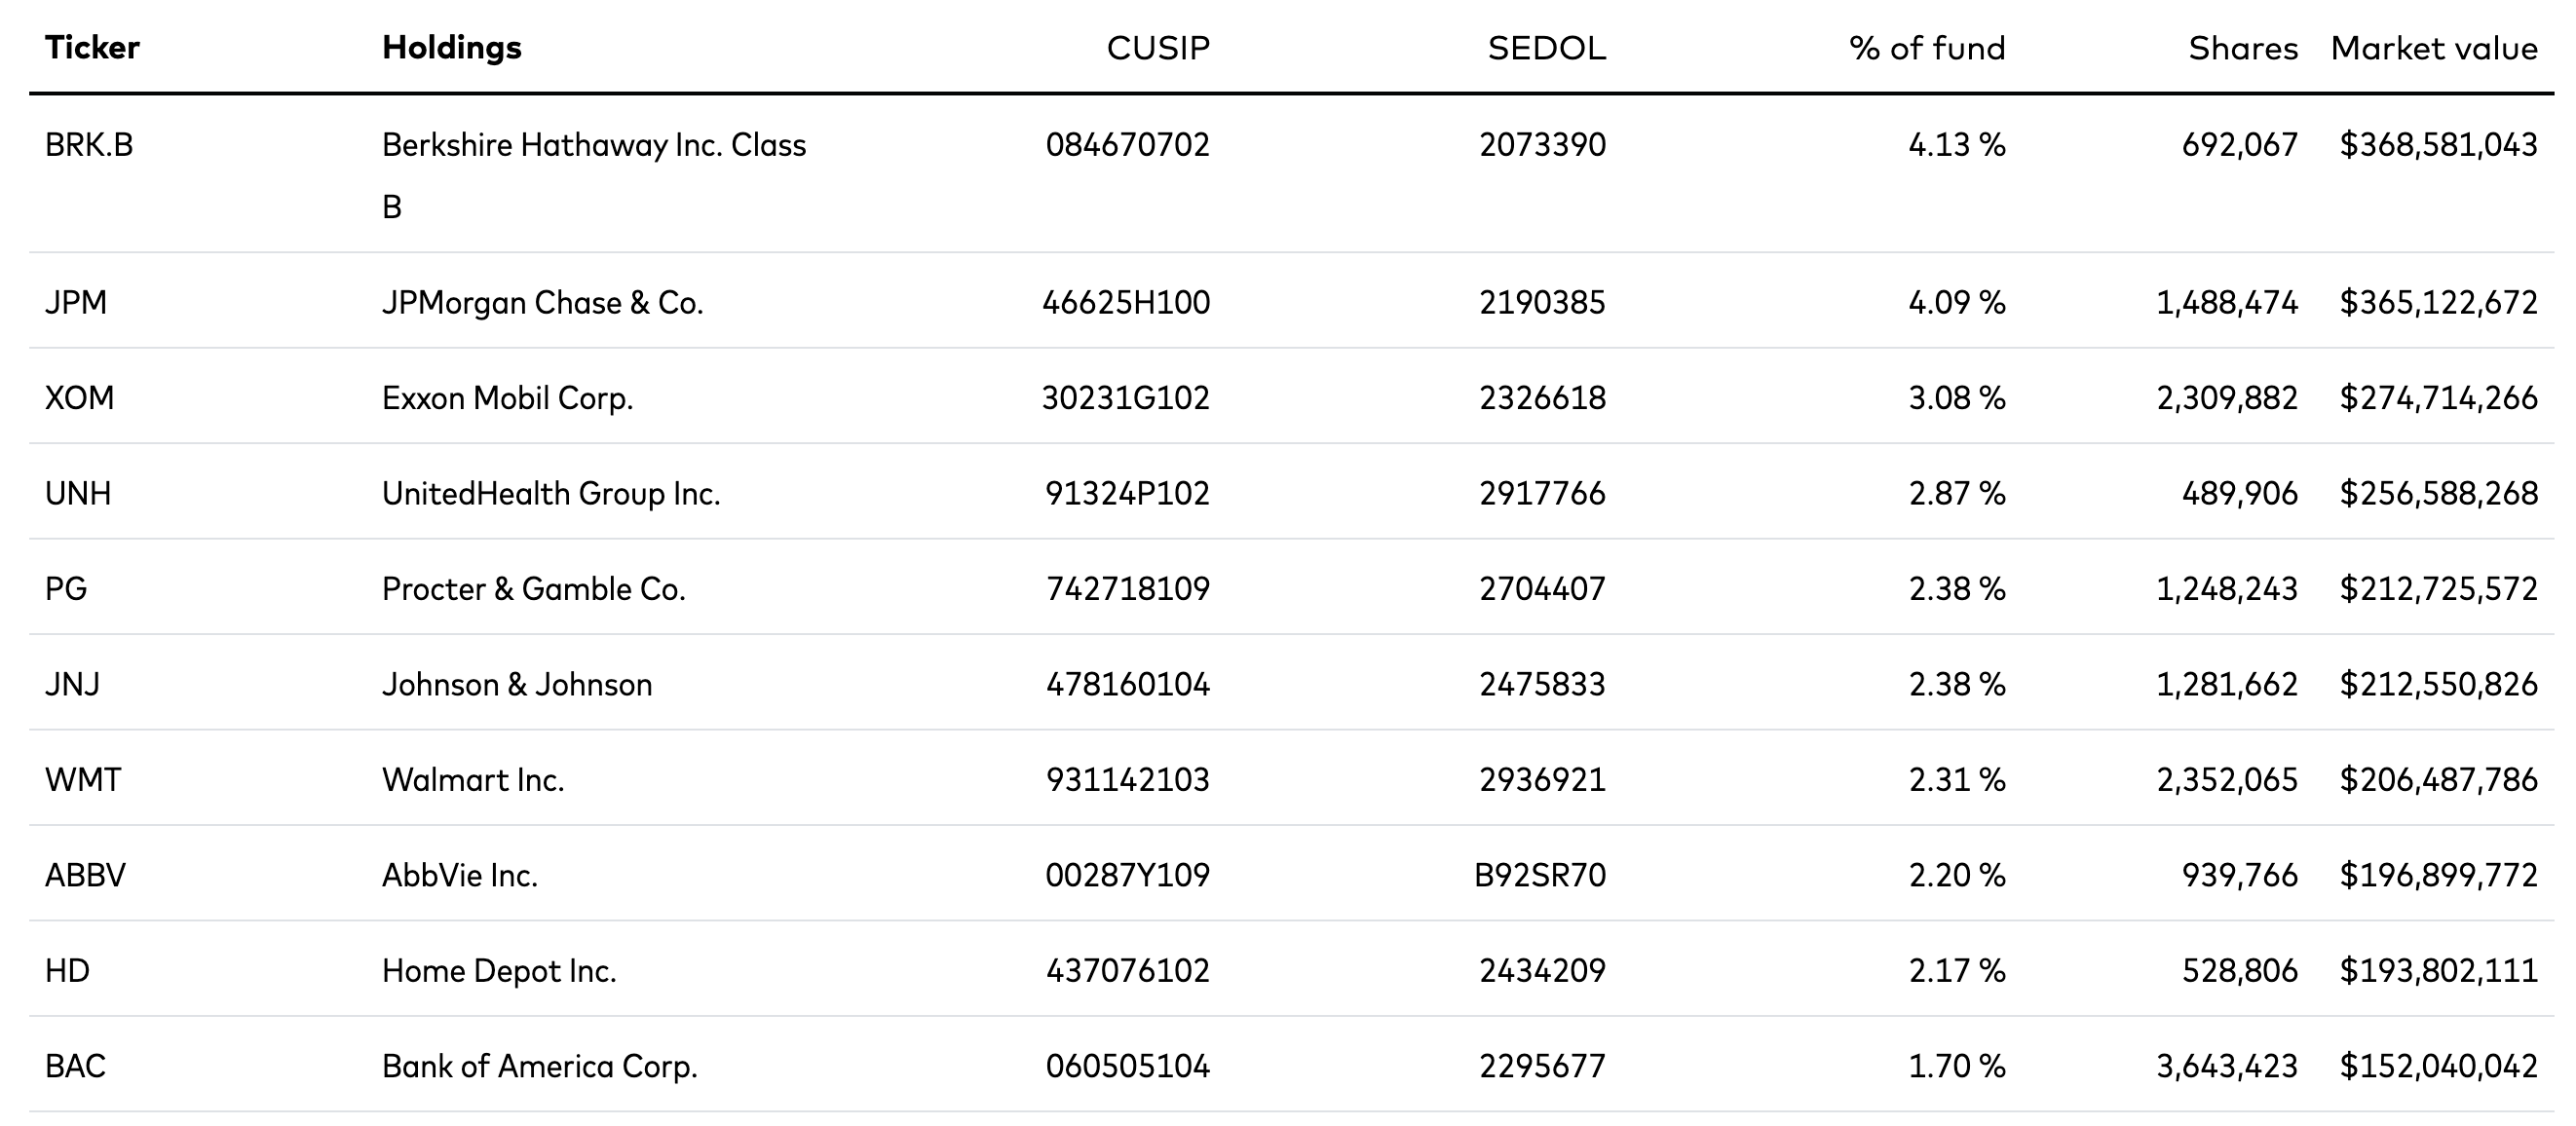Open the UnitedHealth Group Inc. holding
2576x1126 pixels.
tap(550, 493)
